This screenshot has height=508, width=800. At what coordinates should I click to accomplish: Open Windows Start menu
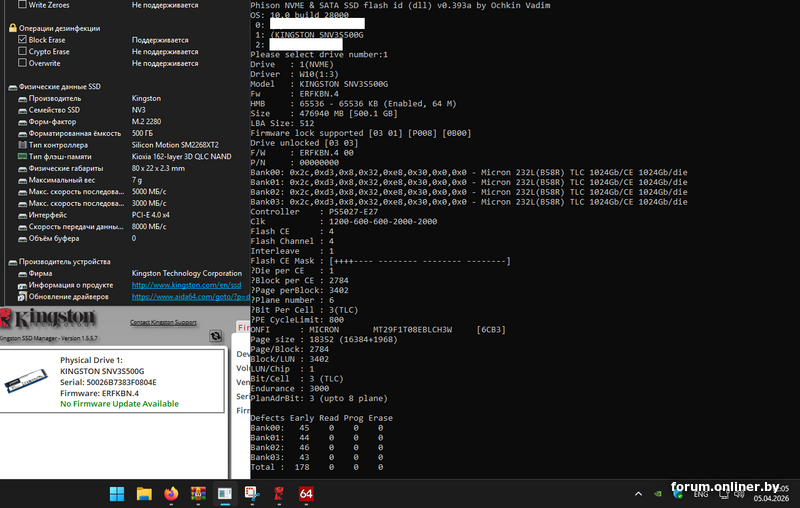tap(117, 493)
